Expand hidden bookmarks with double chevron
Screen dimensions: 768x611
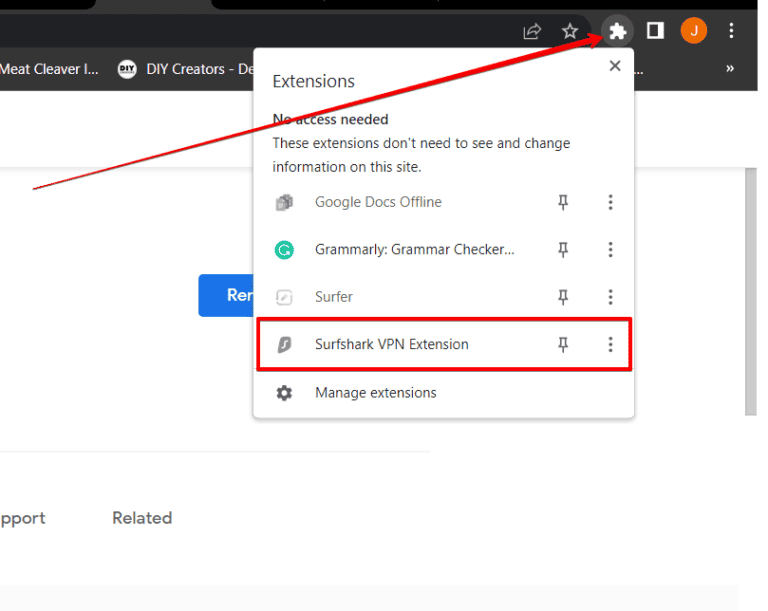[730, 69]
